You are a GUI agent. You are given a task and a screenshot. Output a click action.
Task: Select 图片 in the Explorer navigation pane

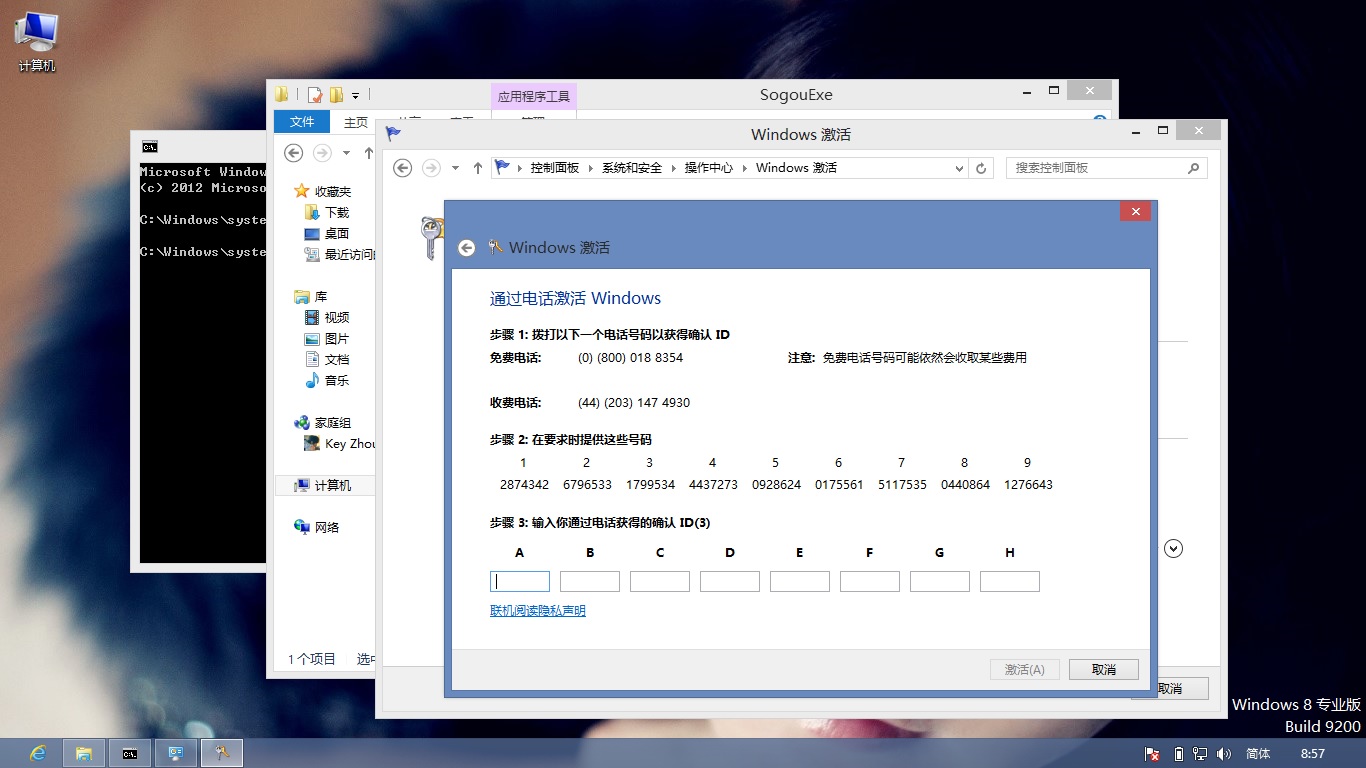click(328, 339)
